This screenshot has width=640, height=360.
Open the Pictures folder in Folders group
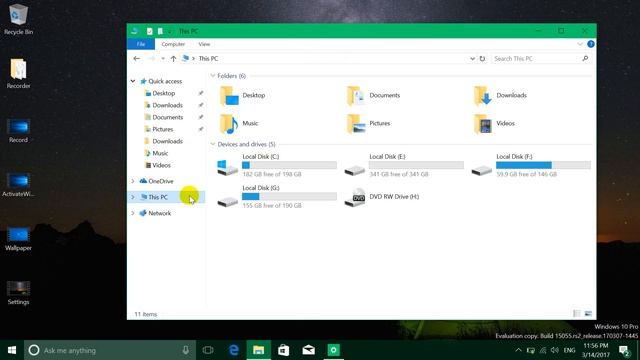click(x=369, y=123)
